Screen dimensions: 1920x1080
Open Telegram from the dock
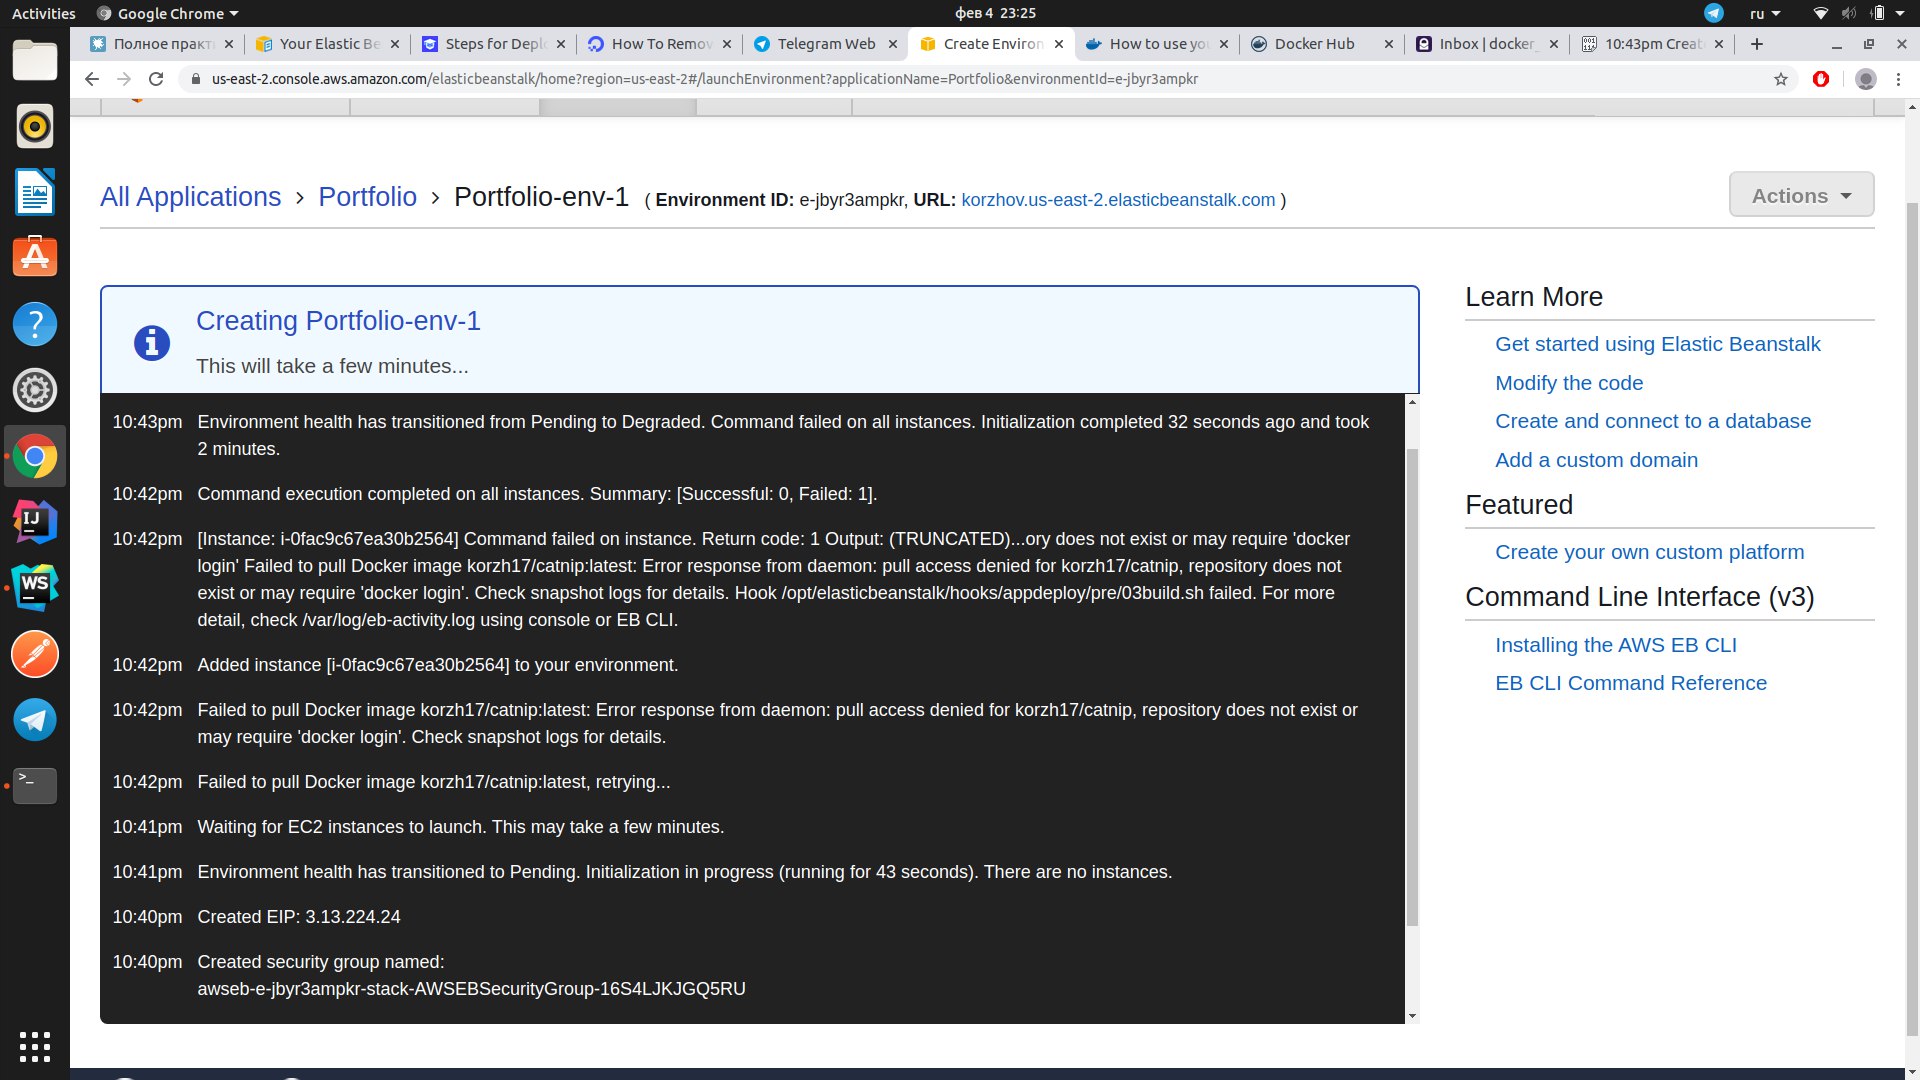(x=35, y=719)
